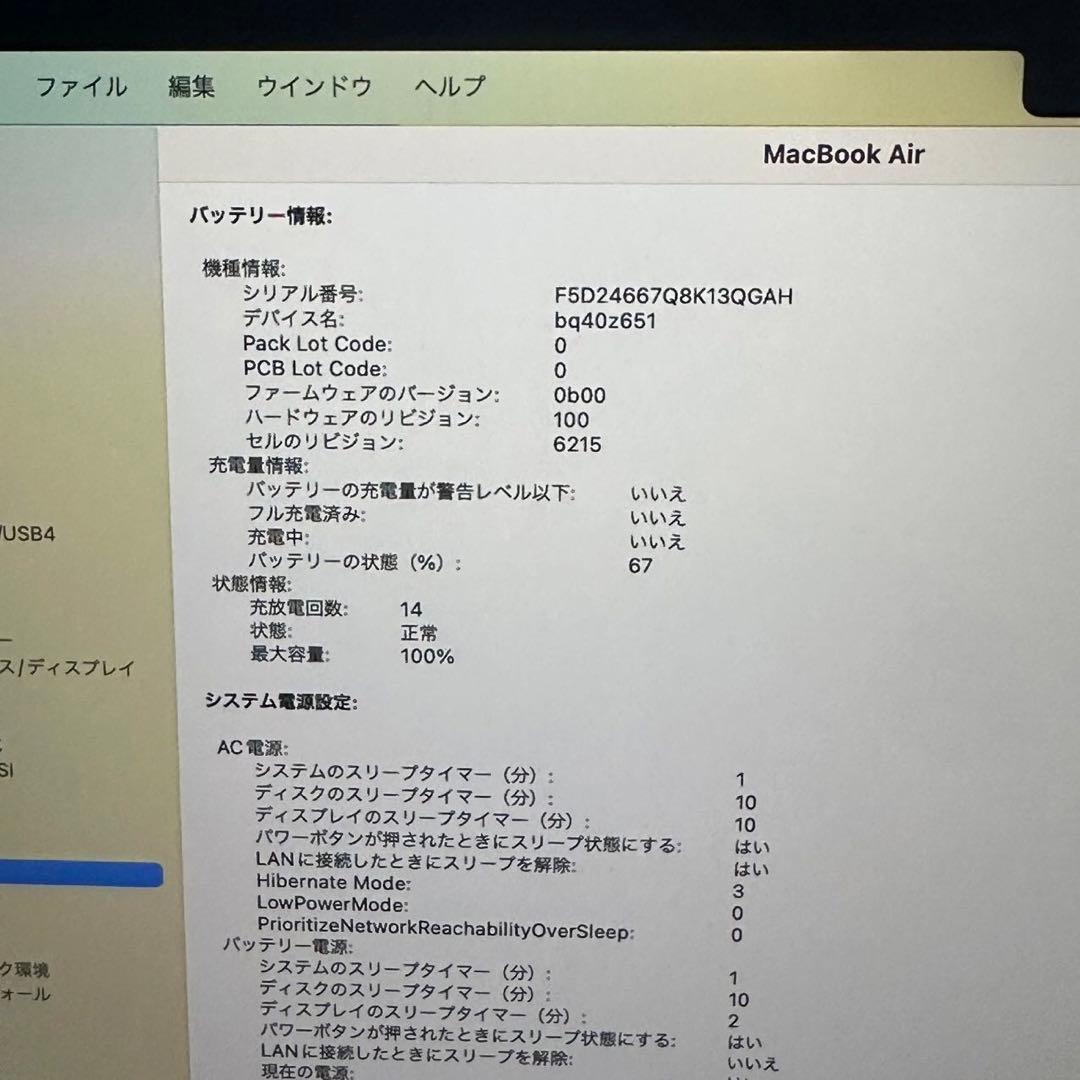Open the 編集 menu
Image resolution: width=1080 pixels, height=1080 pixels.
(193, 86)
